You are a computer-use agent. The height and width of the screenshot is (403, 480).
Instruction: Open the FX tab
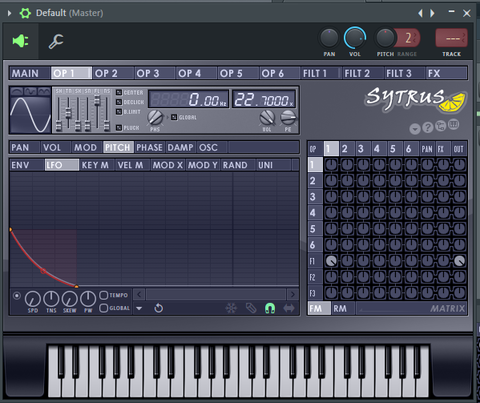tap(447, 73)
